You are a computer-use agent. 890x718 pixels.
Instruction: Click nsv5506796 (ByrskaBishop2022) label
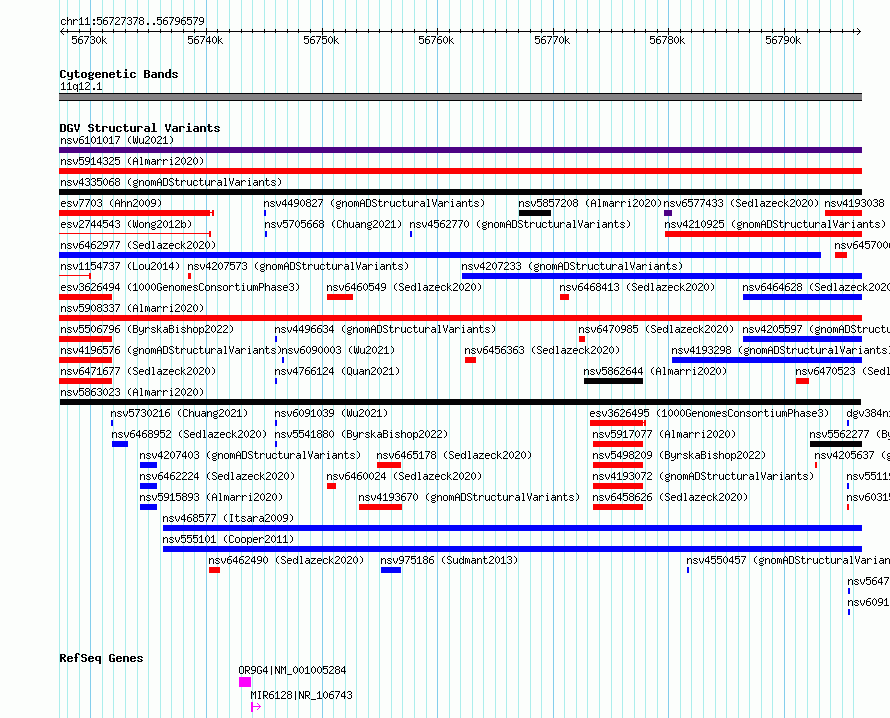click(147, 329)
